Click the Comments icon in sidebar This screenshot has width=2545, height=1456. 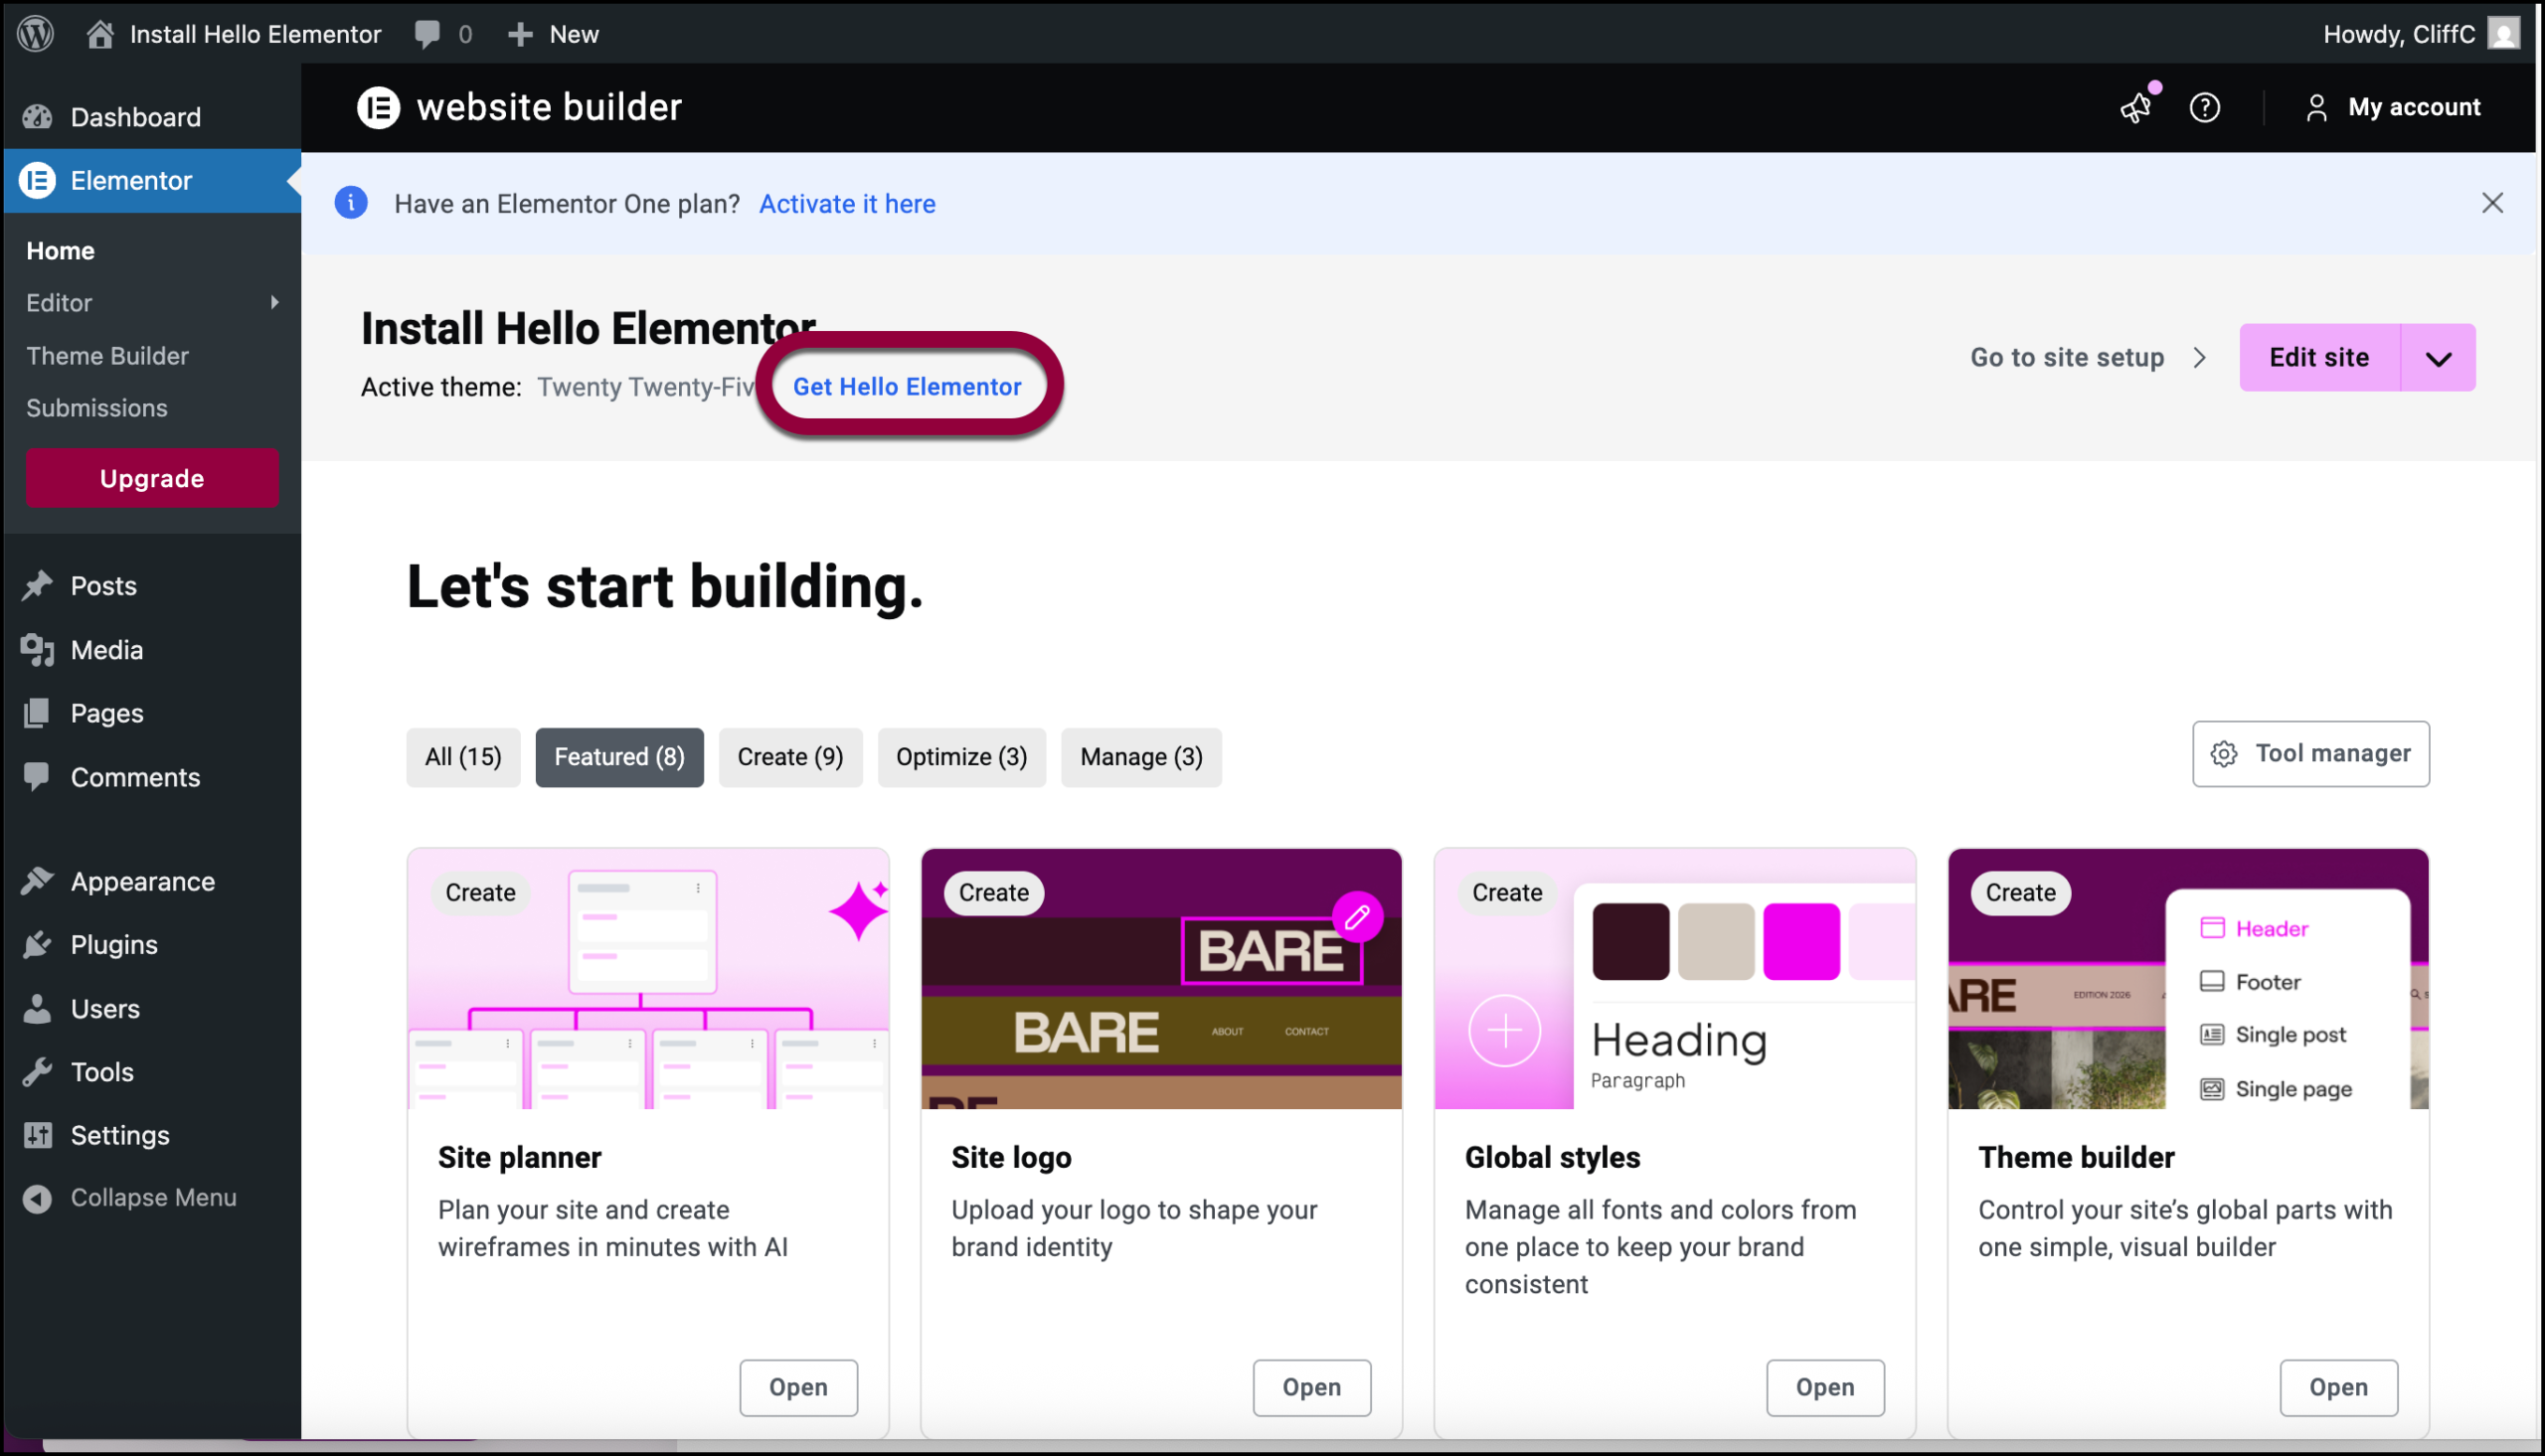point(37,777)
